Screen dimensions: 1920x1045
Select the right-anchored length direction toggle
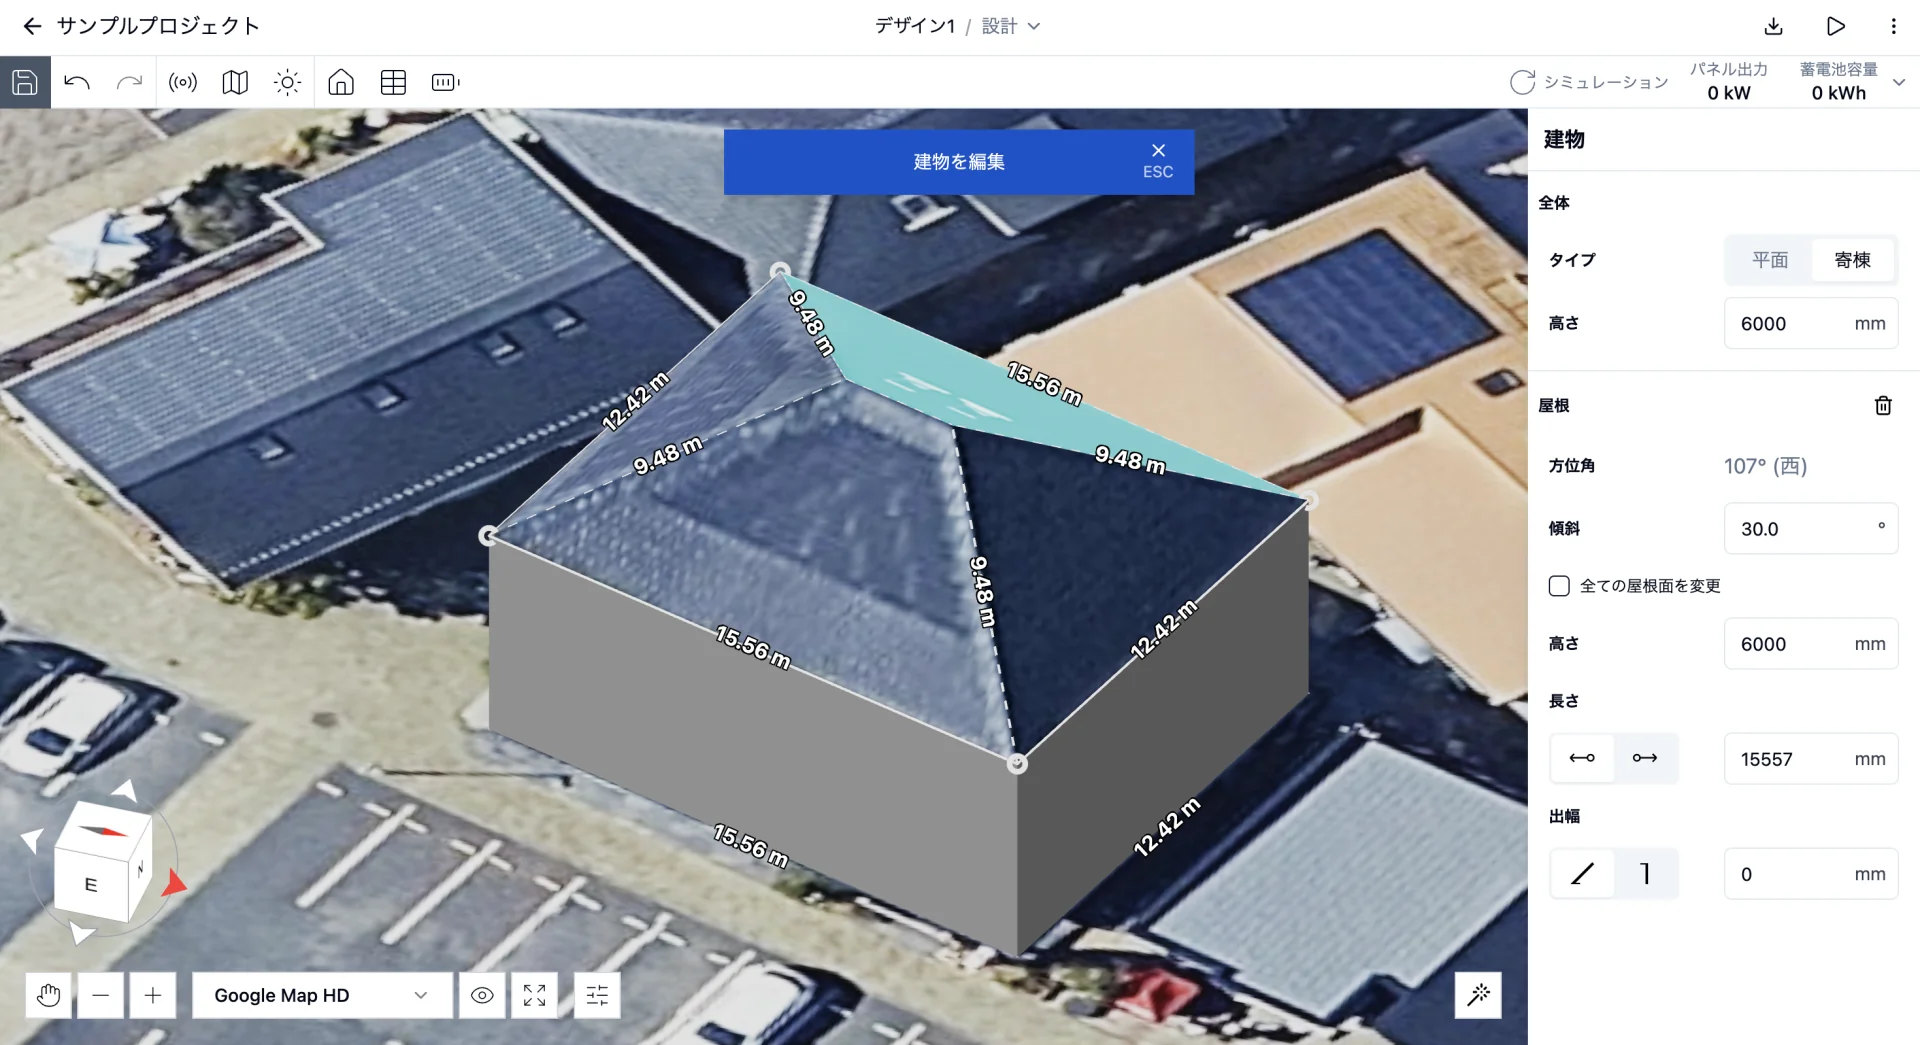click(1645, 758)
